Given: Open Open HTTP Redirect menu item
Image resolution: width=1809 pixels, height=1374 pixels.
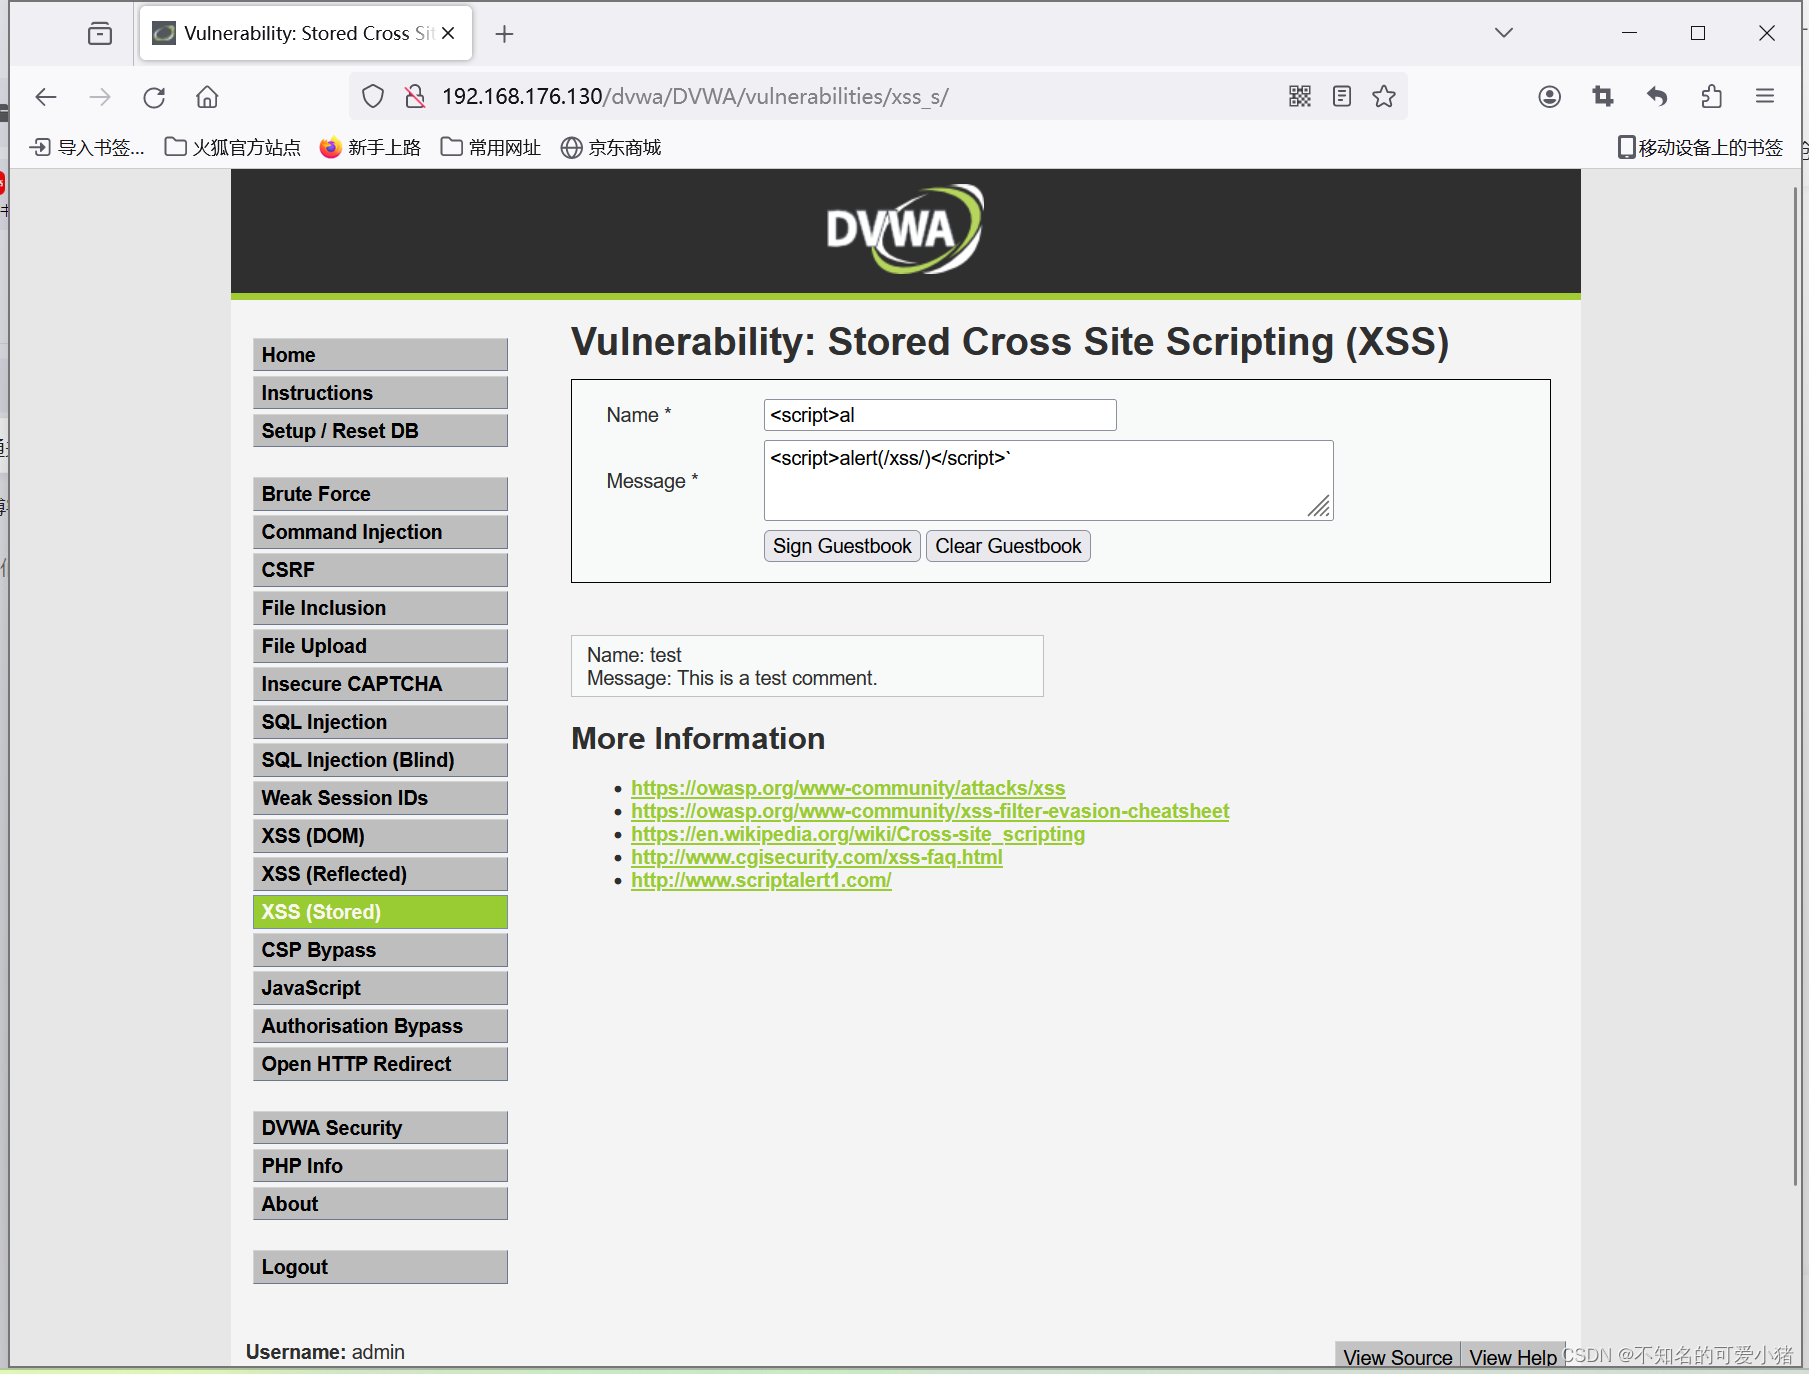Looking at the screenshot, I should [x=380, y=1064].
